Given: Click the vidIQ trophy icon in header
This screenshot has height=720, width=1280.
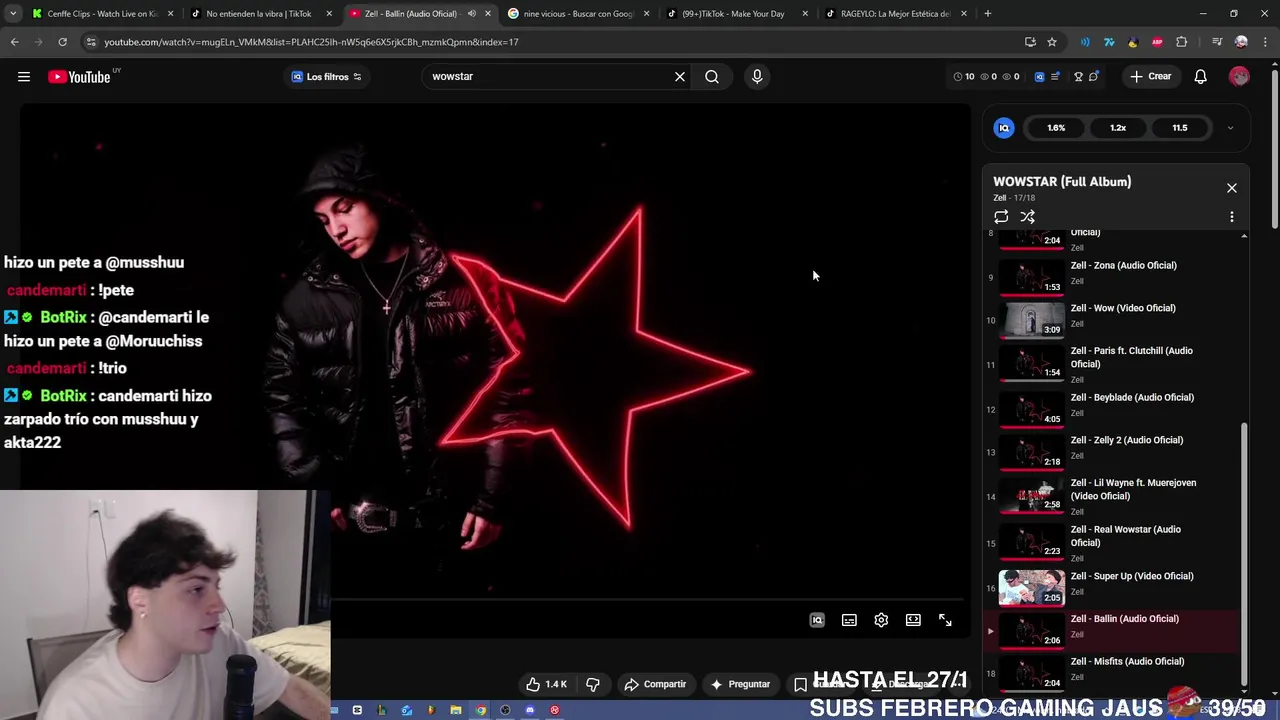Looking at the screenshot, I should pyautogui.click(x=1078, y=77).
